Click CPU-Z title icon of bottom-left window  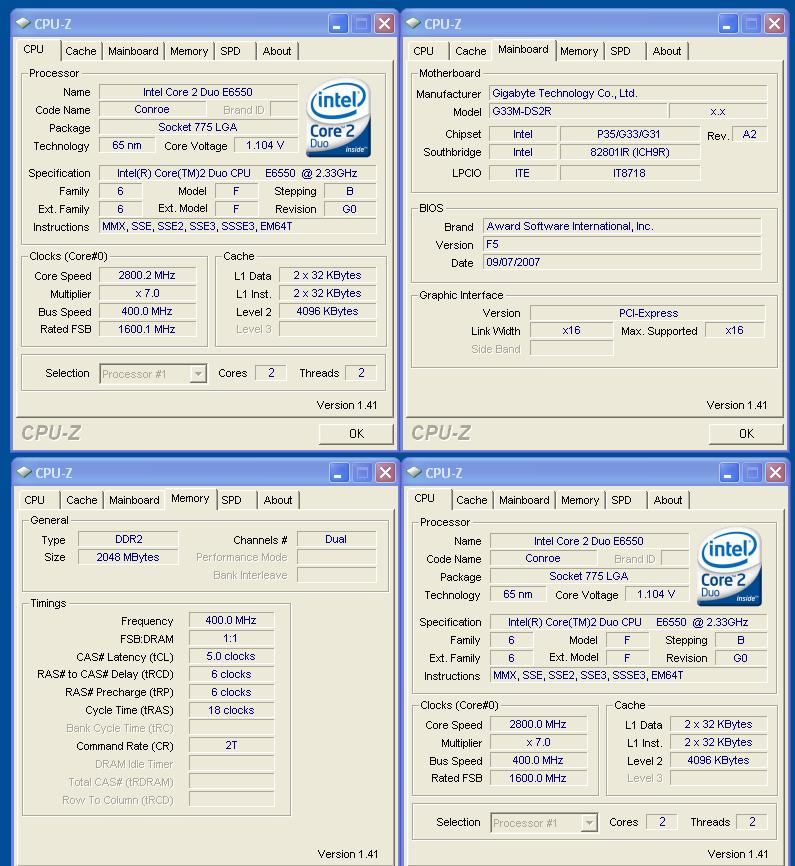pyautogui.click(x=24, y=472)
